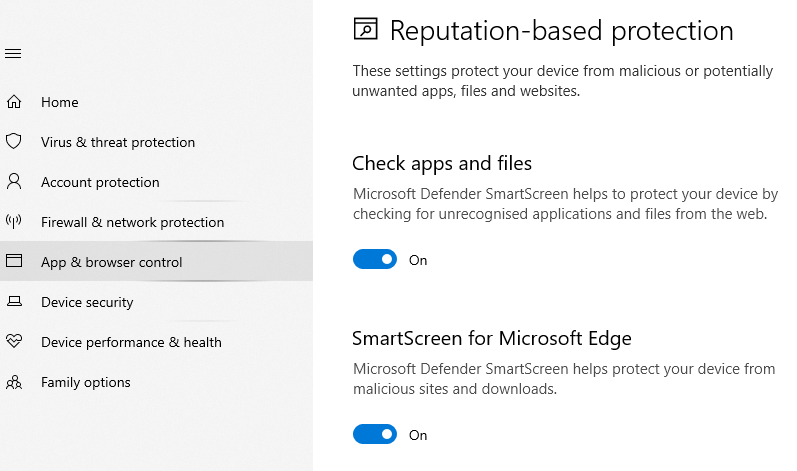
Task: Select App & browser control item
Action: (112, 262)
